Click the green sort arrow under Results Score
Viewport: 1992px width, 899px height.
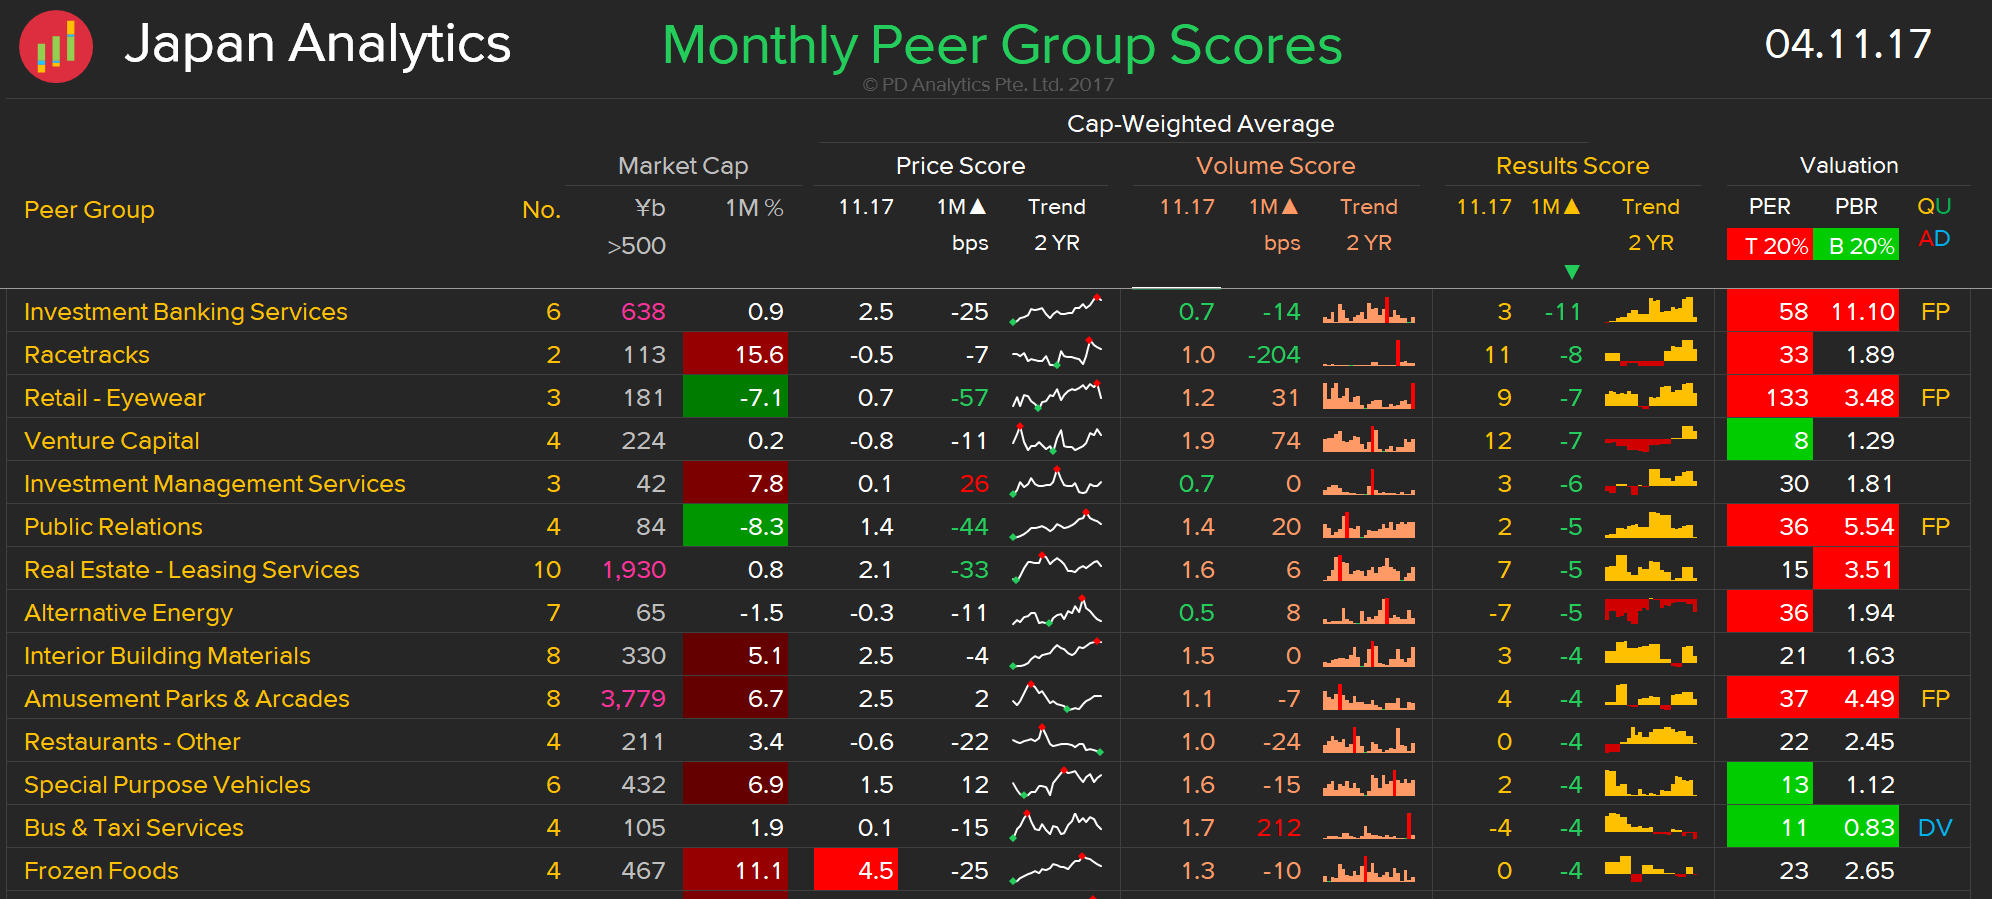click(x=1571, y=272)
